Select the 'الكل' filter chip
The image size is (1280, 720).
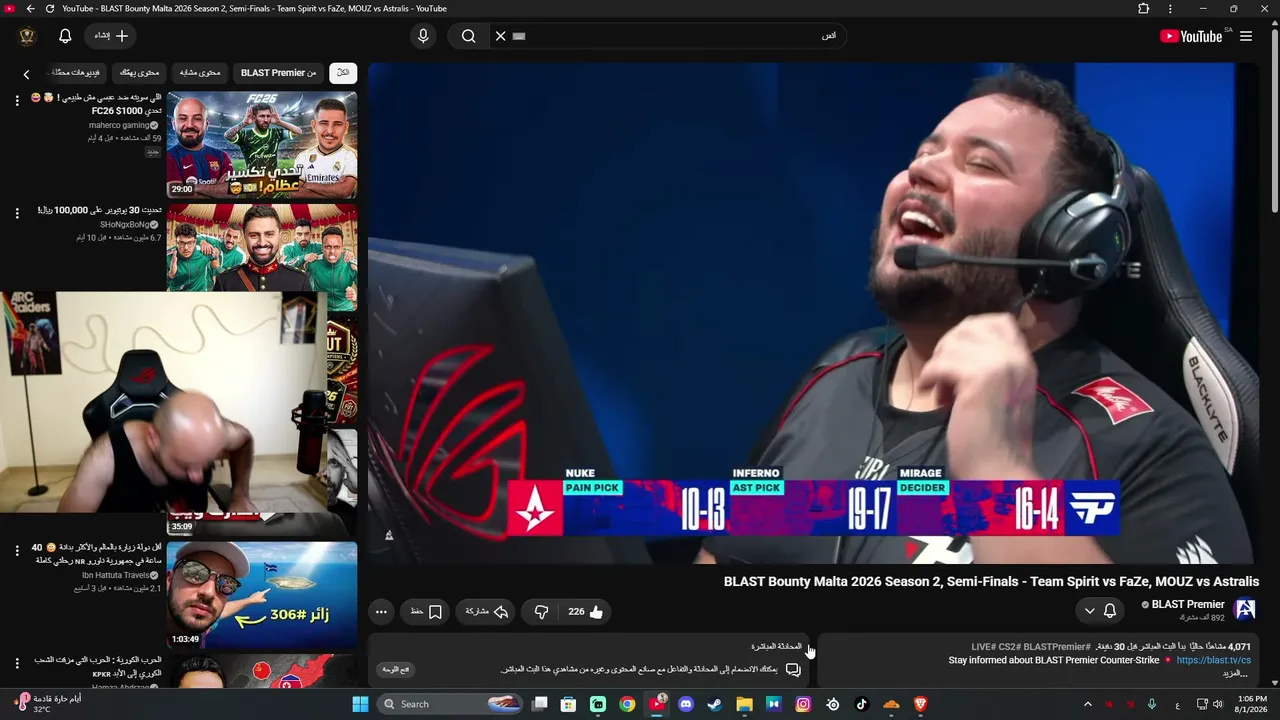coord(343,73)
